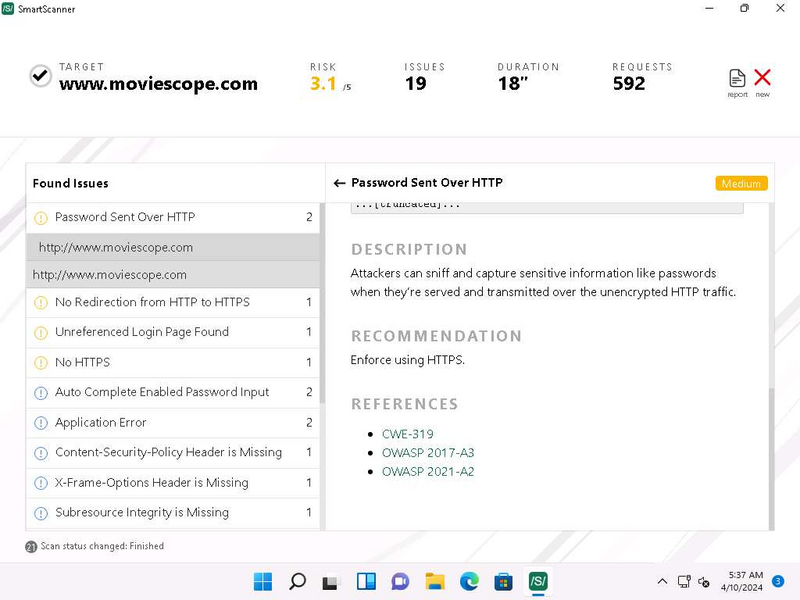Screen dimensions: 800x600
Task: Click the issue details scrollbar
Action: click(x=771, y=459)
